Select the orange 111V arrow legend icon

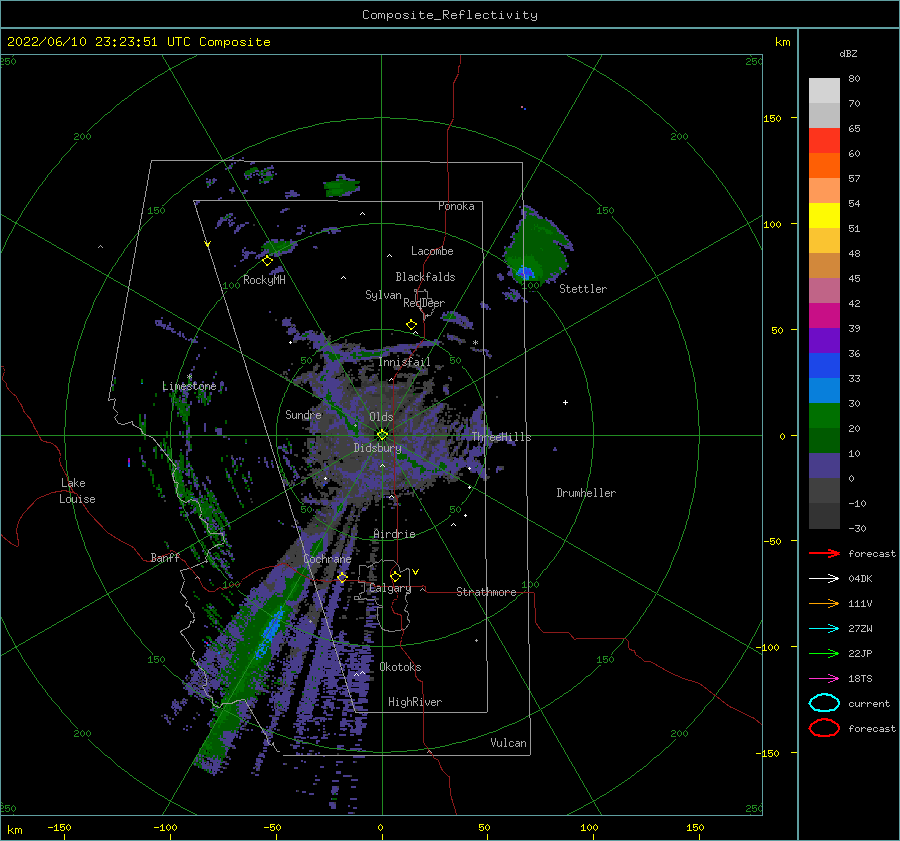pyautogui.click(x=824, y=603)
